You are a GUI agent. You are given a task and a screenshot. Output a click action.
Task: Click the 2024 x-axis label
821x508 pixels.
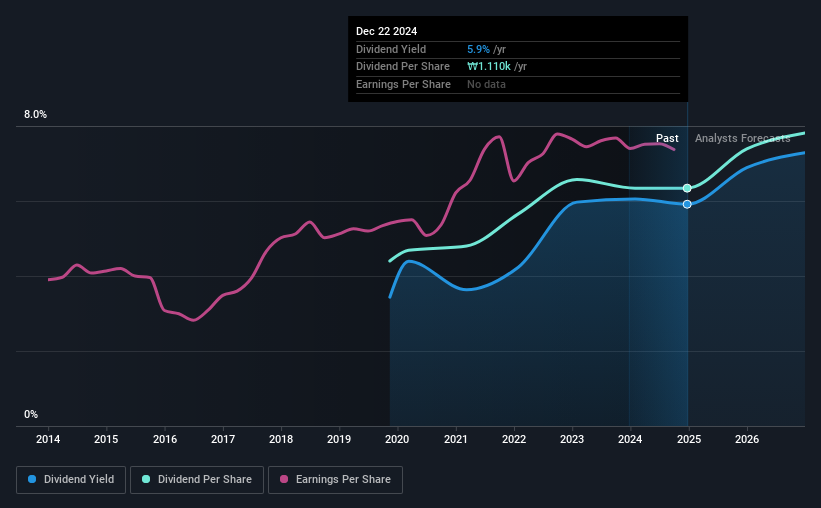point(630,439)
